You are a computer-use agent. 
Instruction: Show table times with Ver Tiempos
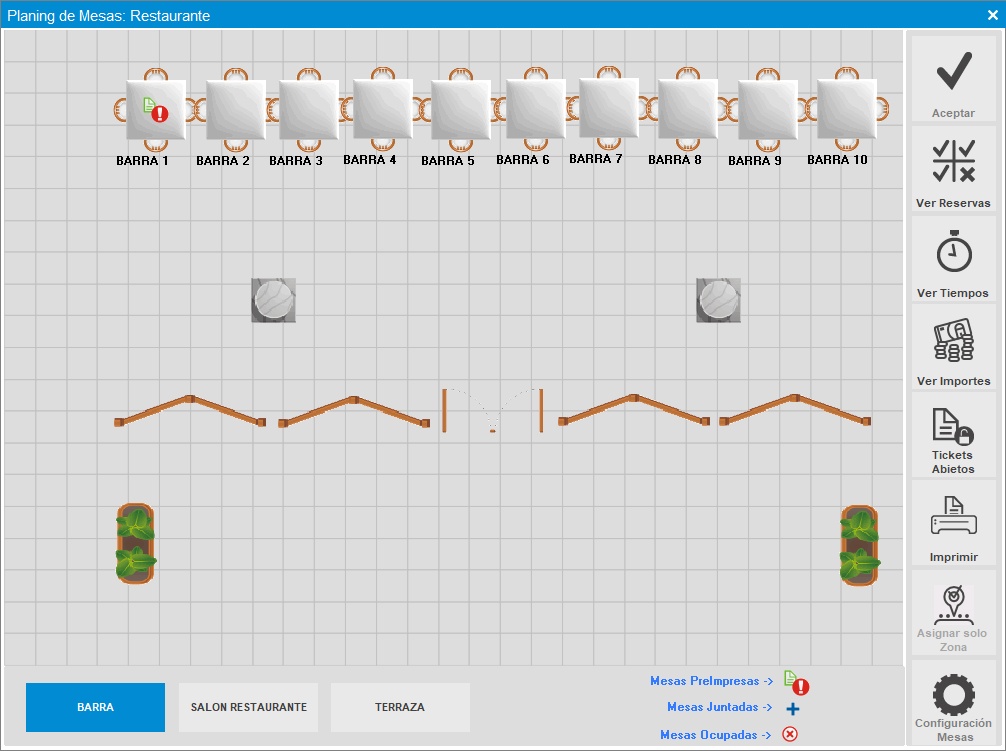pos(953,252)
